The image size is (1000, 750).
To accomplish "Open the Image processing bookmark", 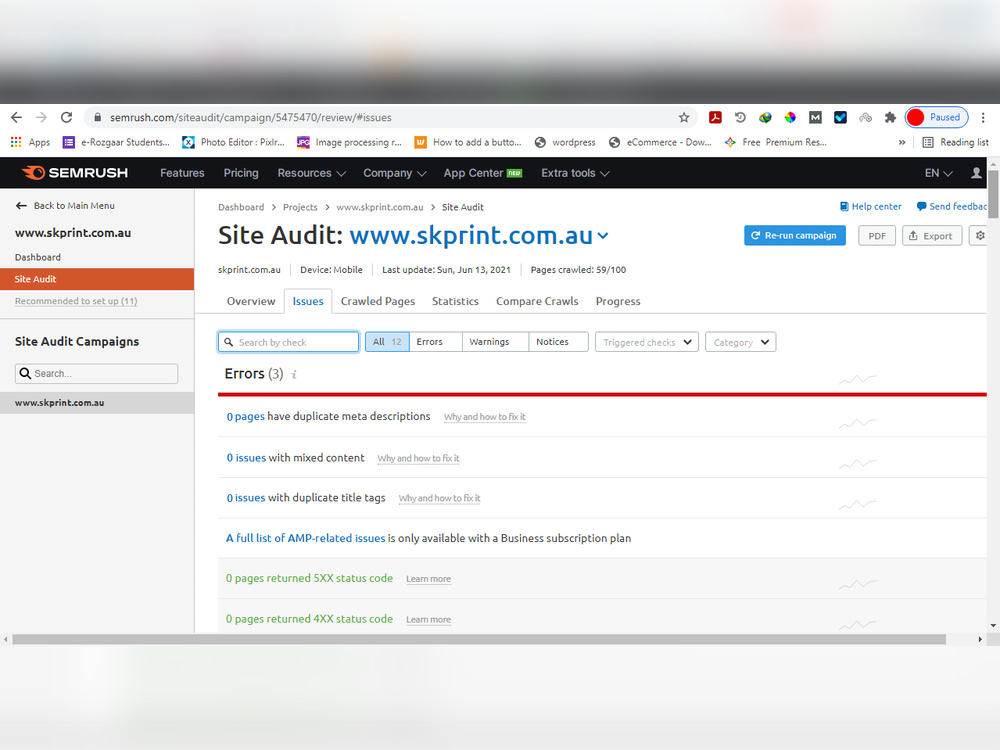I will (349, 142).
